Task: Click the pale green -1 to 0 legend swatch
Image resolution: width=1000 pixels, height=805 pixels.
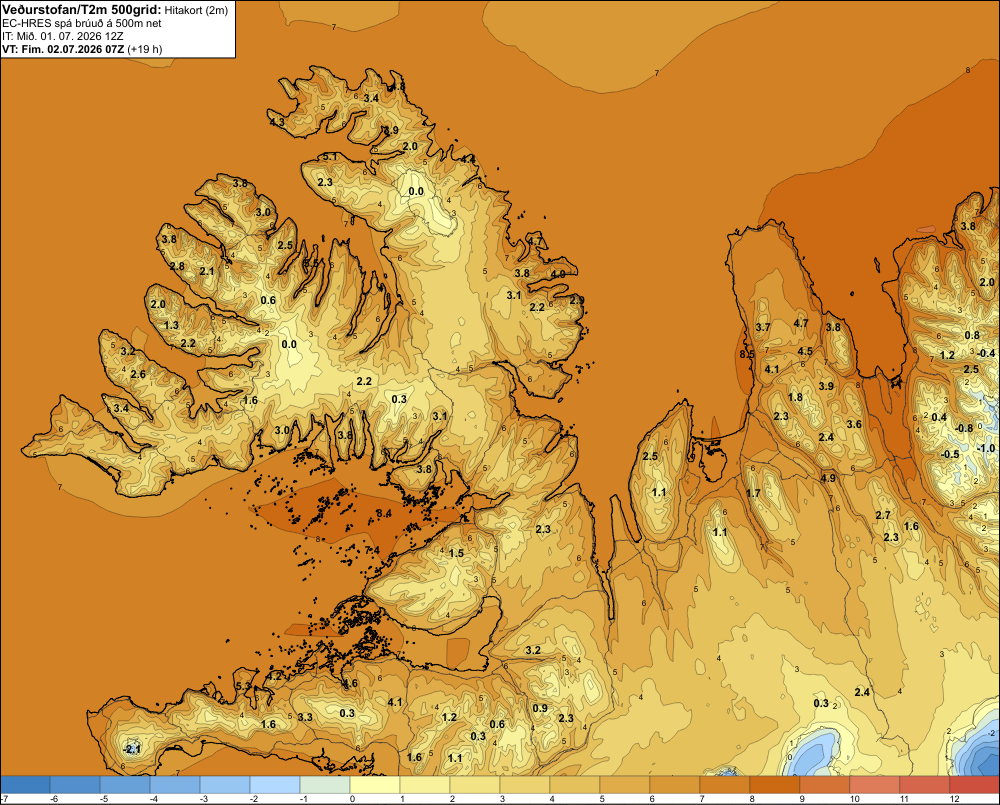Action: [x=325, y=785]
